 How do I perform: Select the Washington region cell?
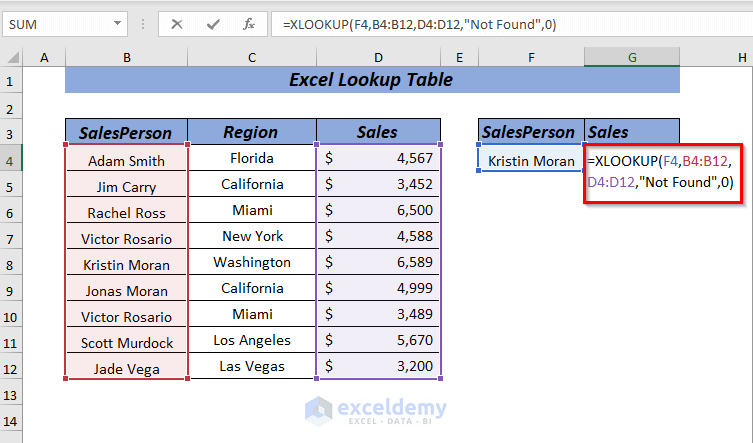(252, 262)
